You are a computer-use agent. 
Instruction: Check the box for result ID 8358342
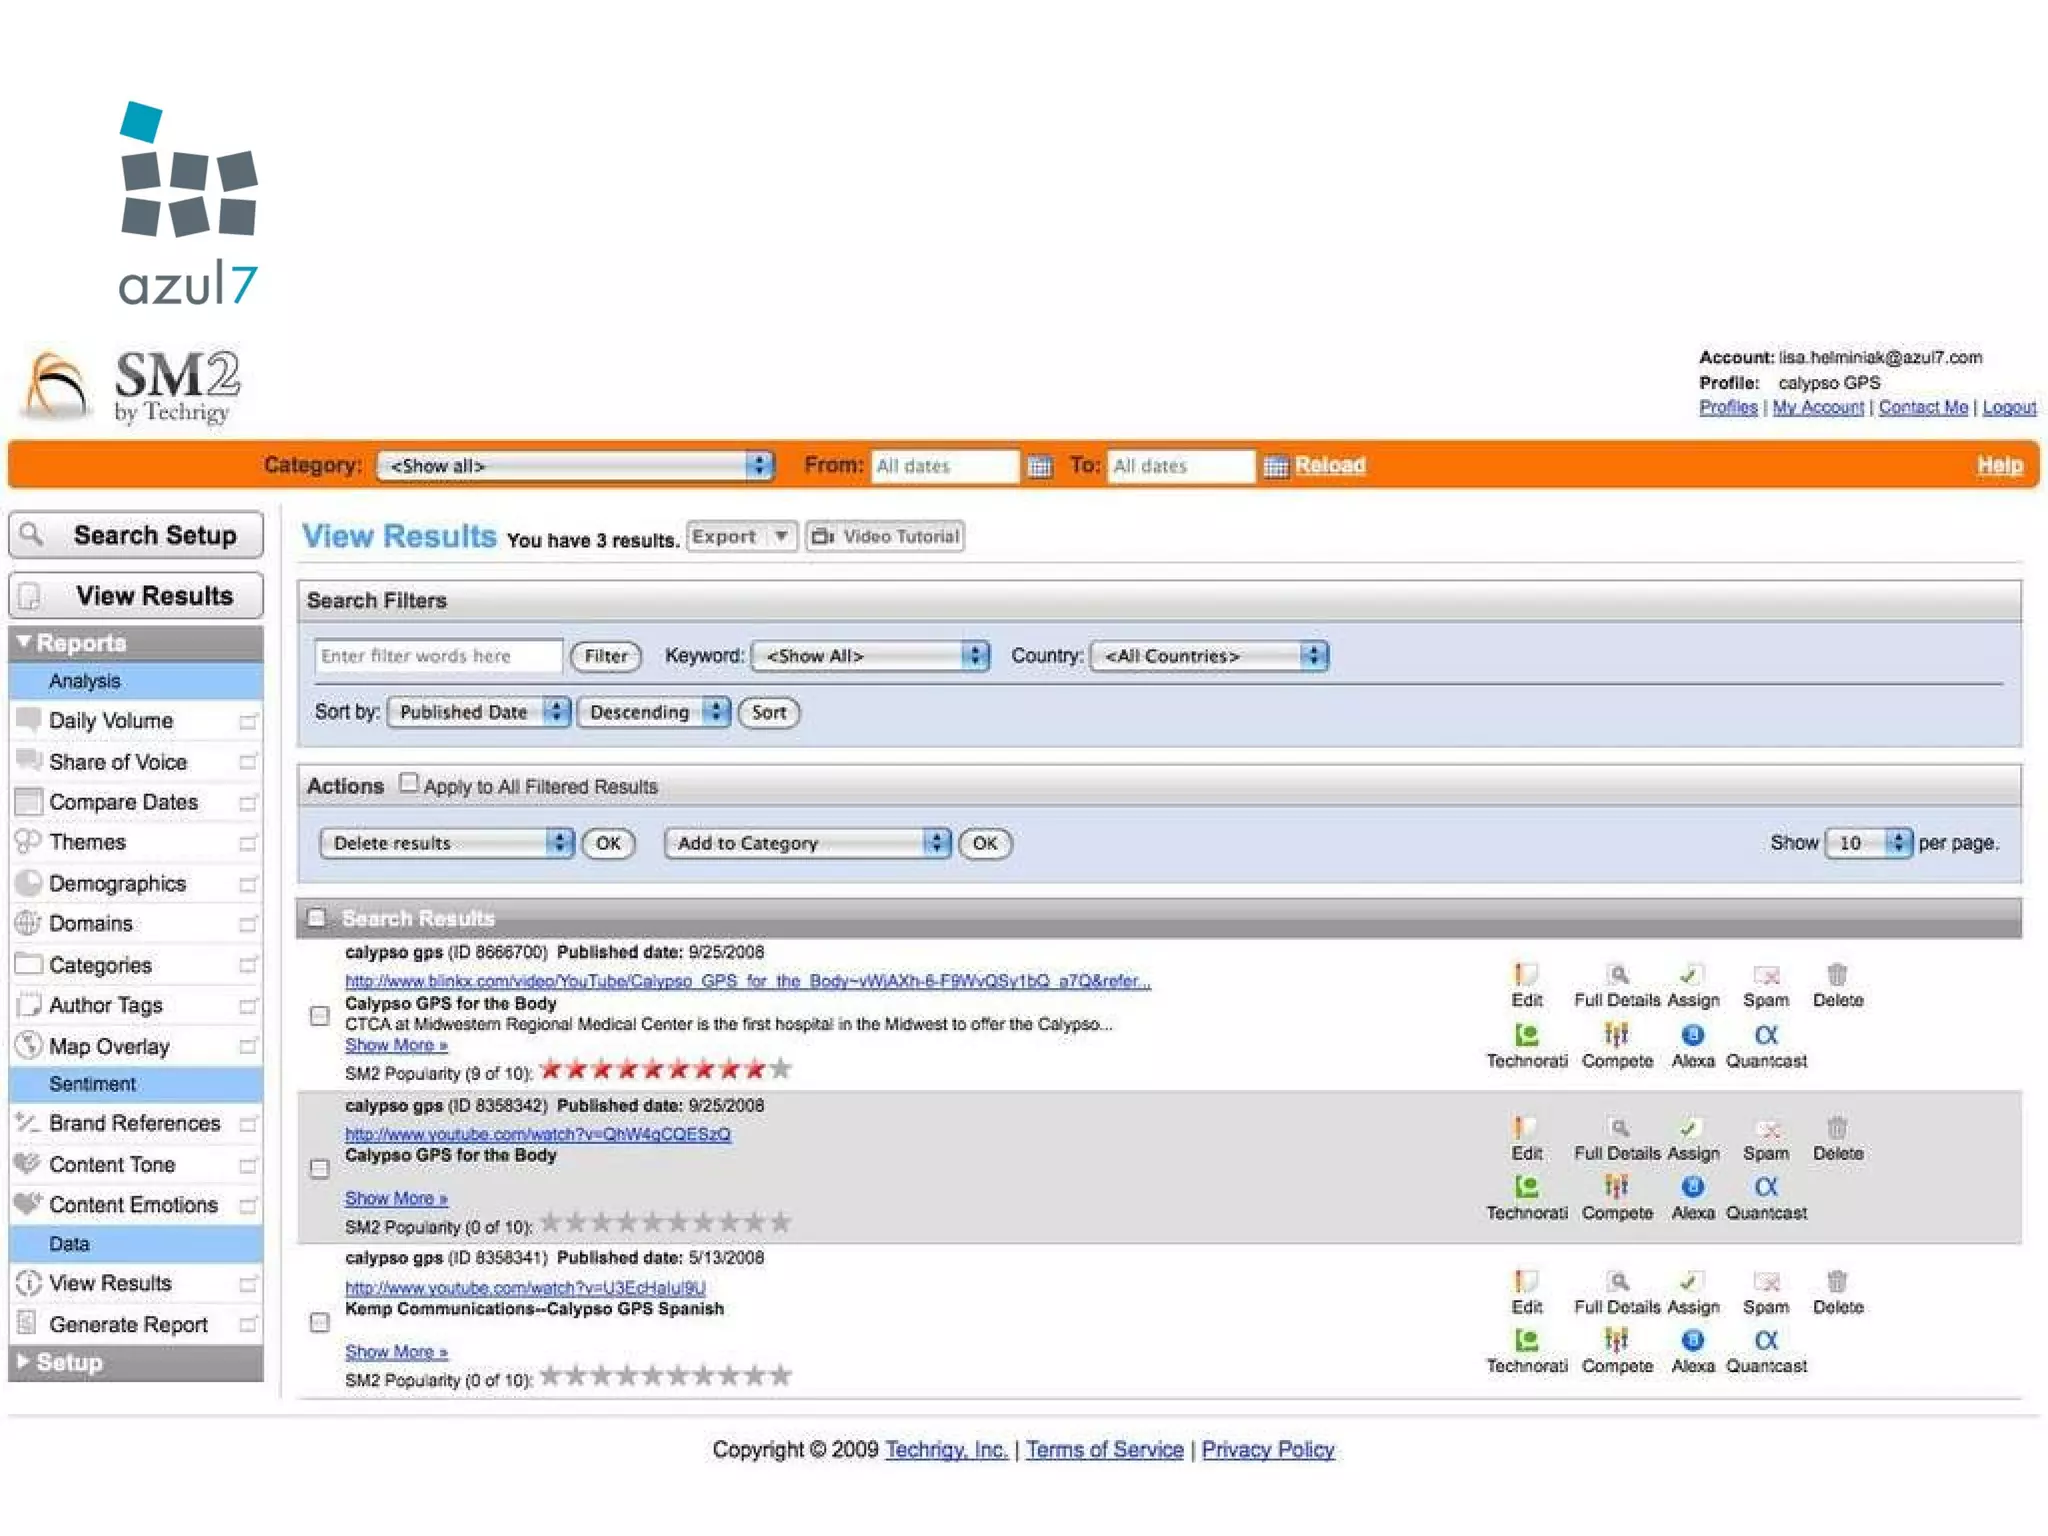(320, 1169)
